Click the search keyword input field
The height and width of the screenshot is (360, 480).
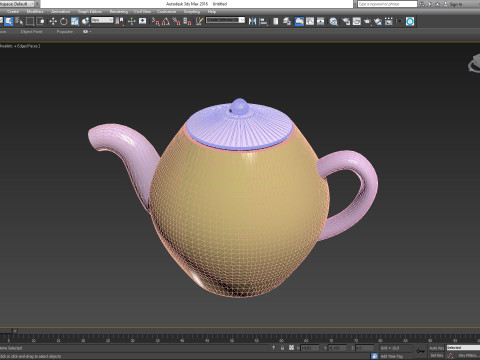coord(387,4)
